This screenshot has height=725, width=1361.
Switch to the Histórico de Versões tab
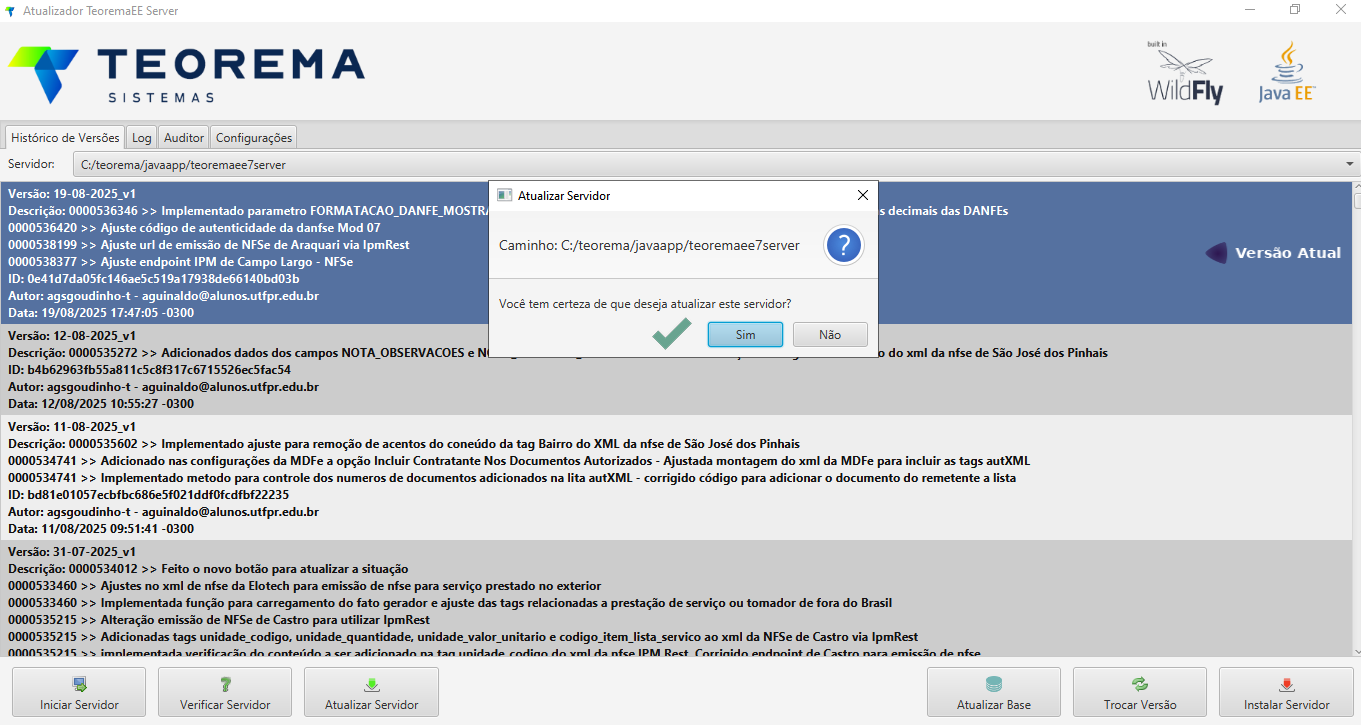click(65, 137)
